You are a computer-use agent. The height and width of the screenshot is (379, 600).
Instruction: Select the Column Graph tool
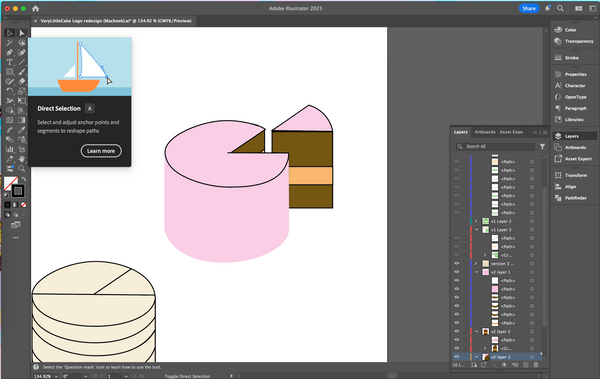tap(10, 149)
